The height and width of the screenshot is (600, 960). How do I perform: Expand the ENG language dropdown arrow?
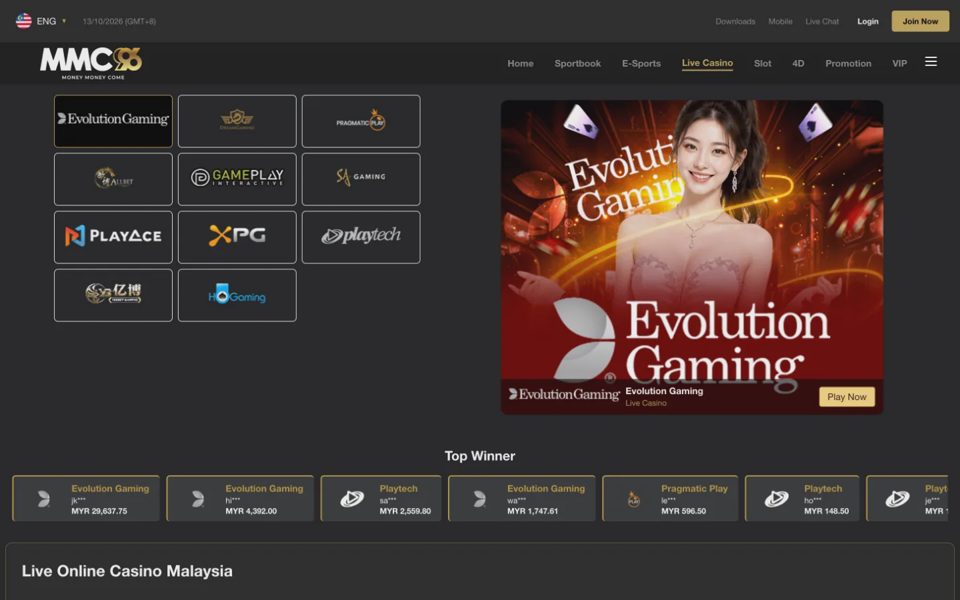64,21
